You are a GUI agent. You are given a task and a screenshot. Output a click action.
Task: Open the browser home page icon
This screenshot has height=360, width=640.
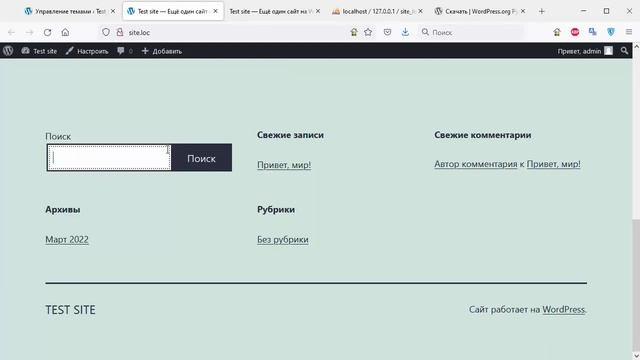(x=65, y=32)
